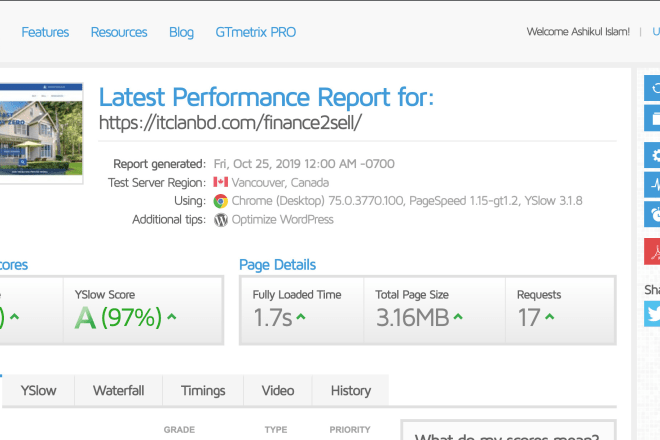
Task: Click green arrow next to 3.16MB page size
Action: (x=457, y=318)
